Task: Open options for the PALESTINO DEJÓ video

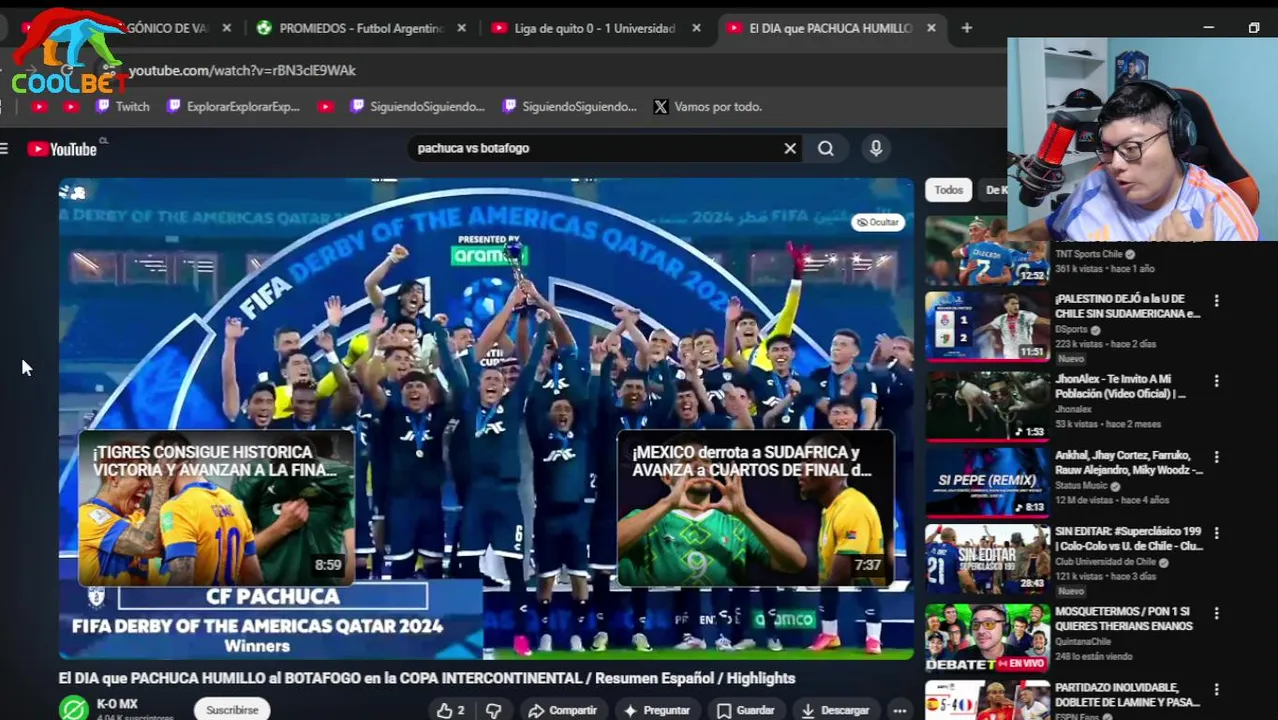Action: pyautogui.click(x=1216, y=300)
